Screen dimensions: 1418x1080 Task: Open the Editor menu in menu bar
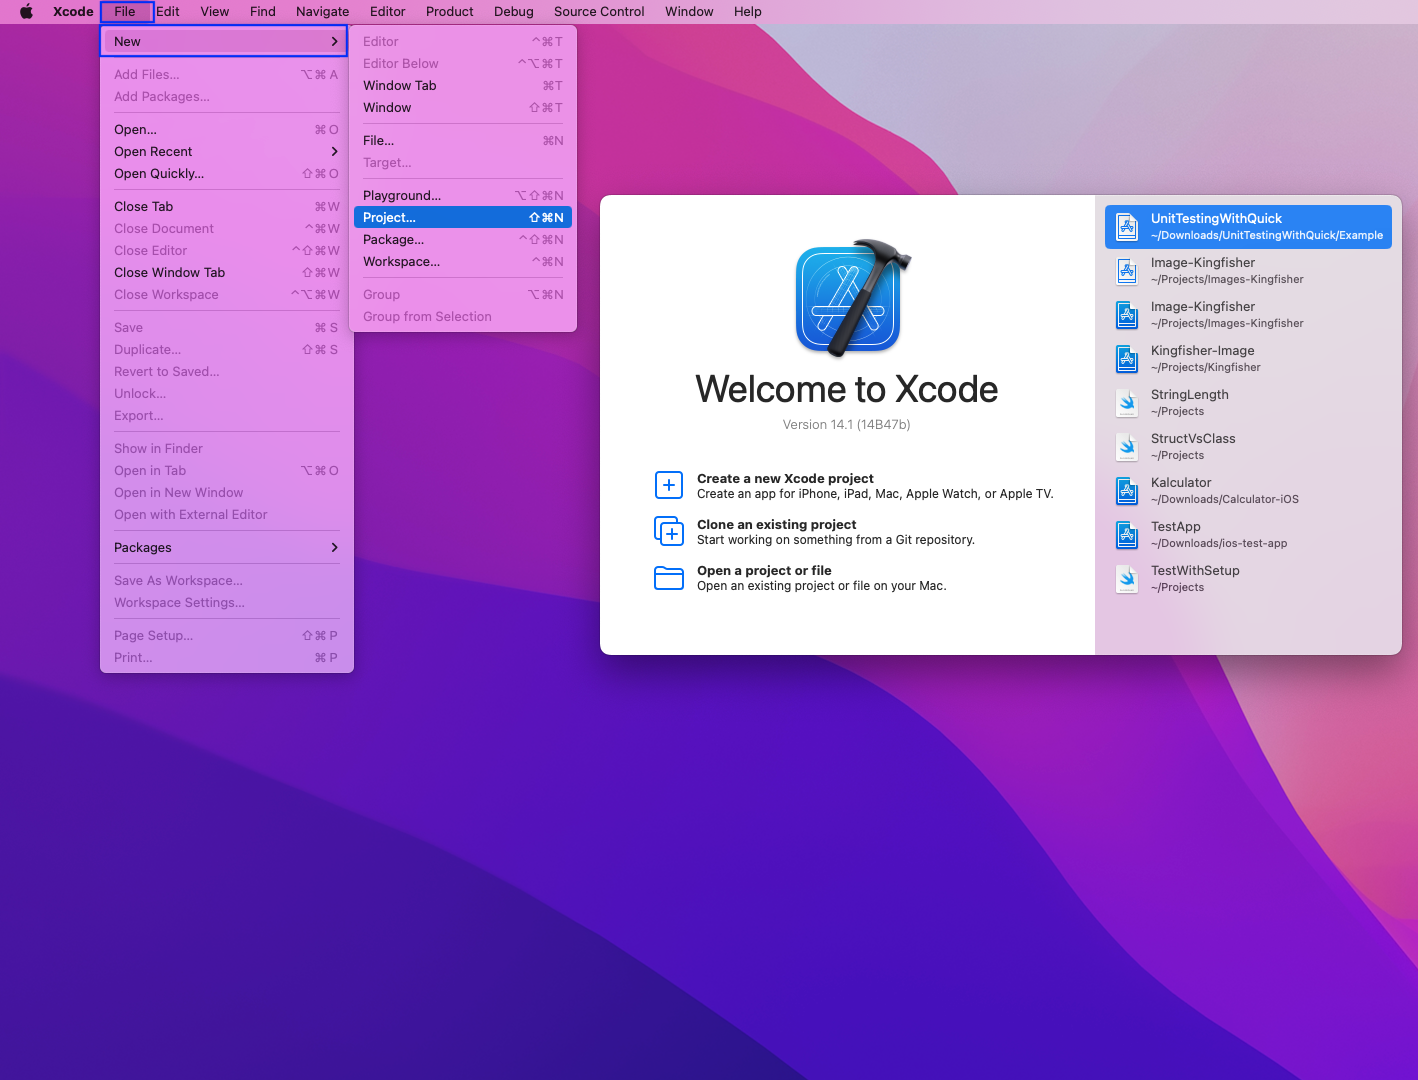point(388,12)
